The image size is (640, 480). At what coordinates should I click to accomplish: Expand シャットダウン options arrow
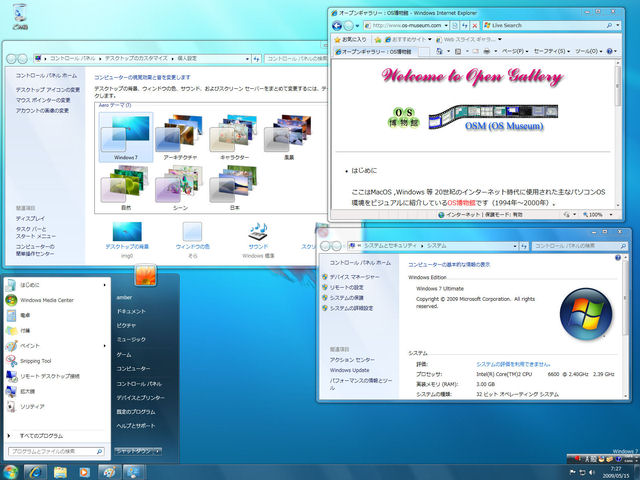click(x=158, y=451)
